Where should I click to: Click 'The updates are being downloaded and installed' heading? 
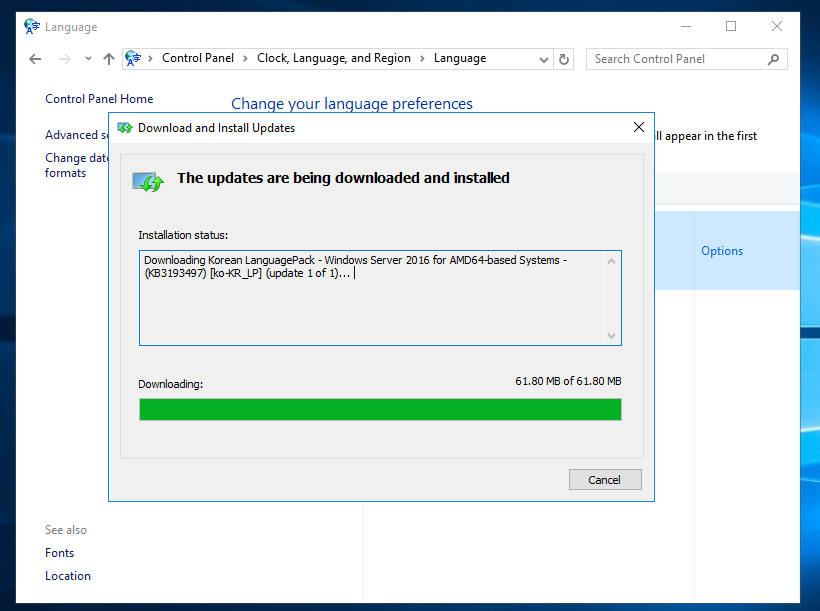click(343, 178)
